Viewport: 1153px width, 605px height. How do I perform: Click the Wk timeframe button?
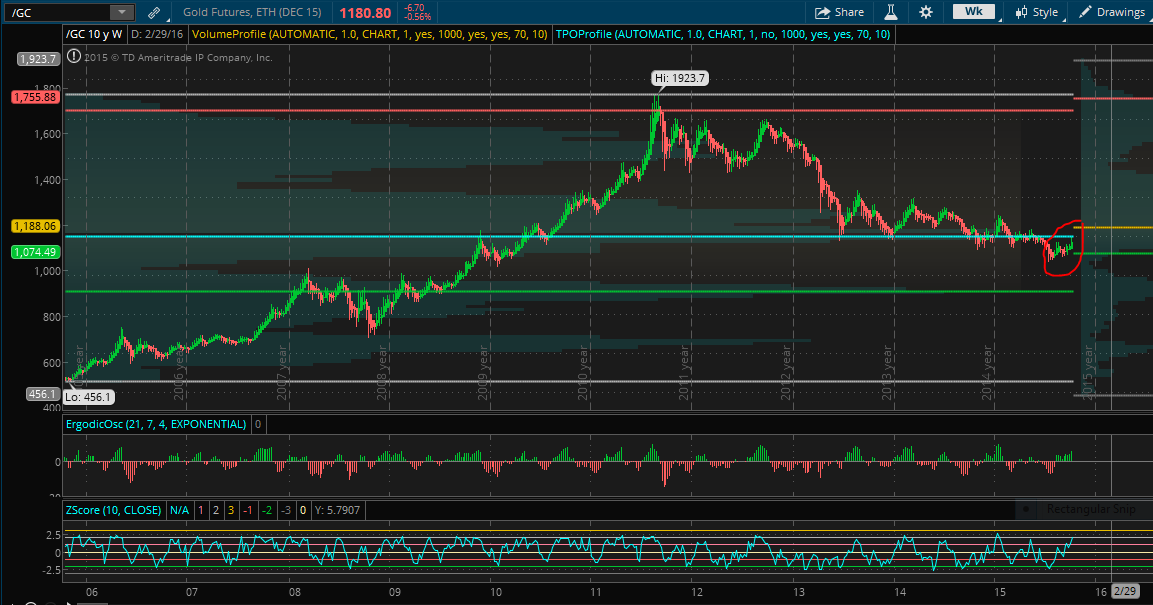pyautogui.click(x=974, y=11)
